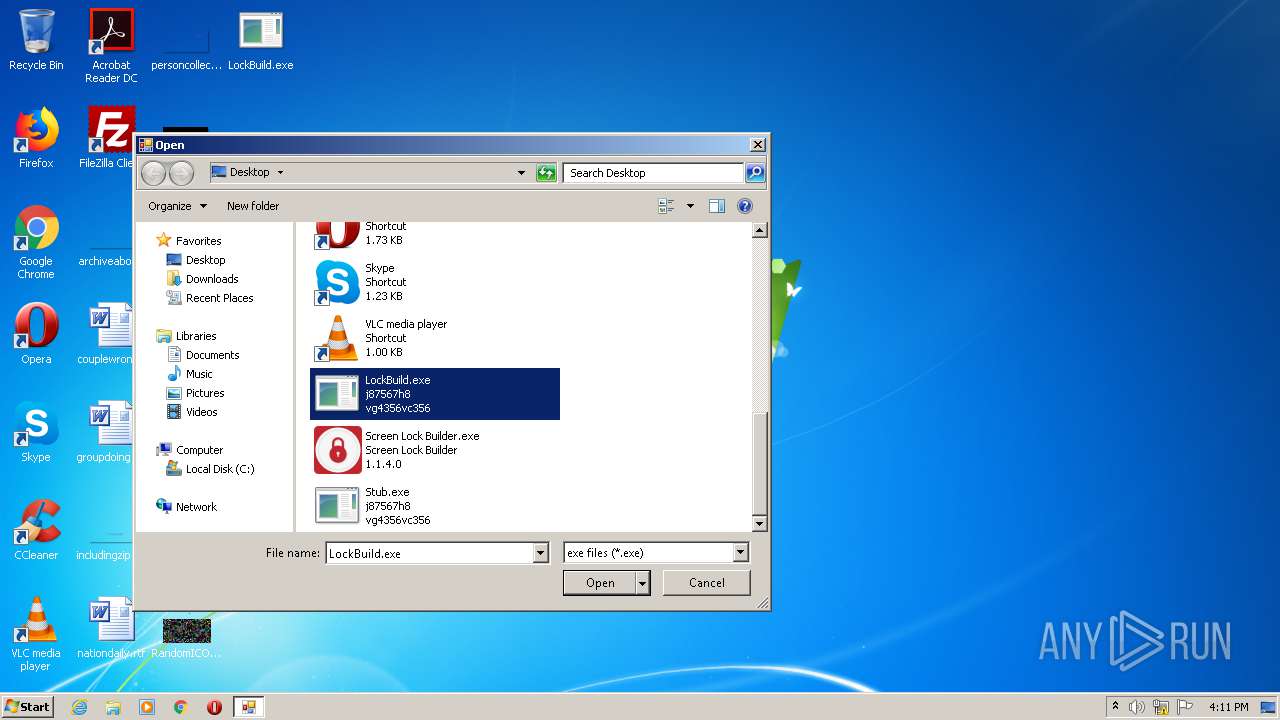This screenshot has height=720, width=1280.
Task: Click the clock showing 4:11 PM
Action: click(x=1228, y=707)
